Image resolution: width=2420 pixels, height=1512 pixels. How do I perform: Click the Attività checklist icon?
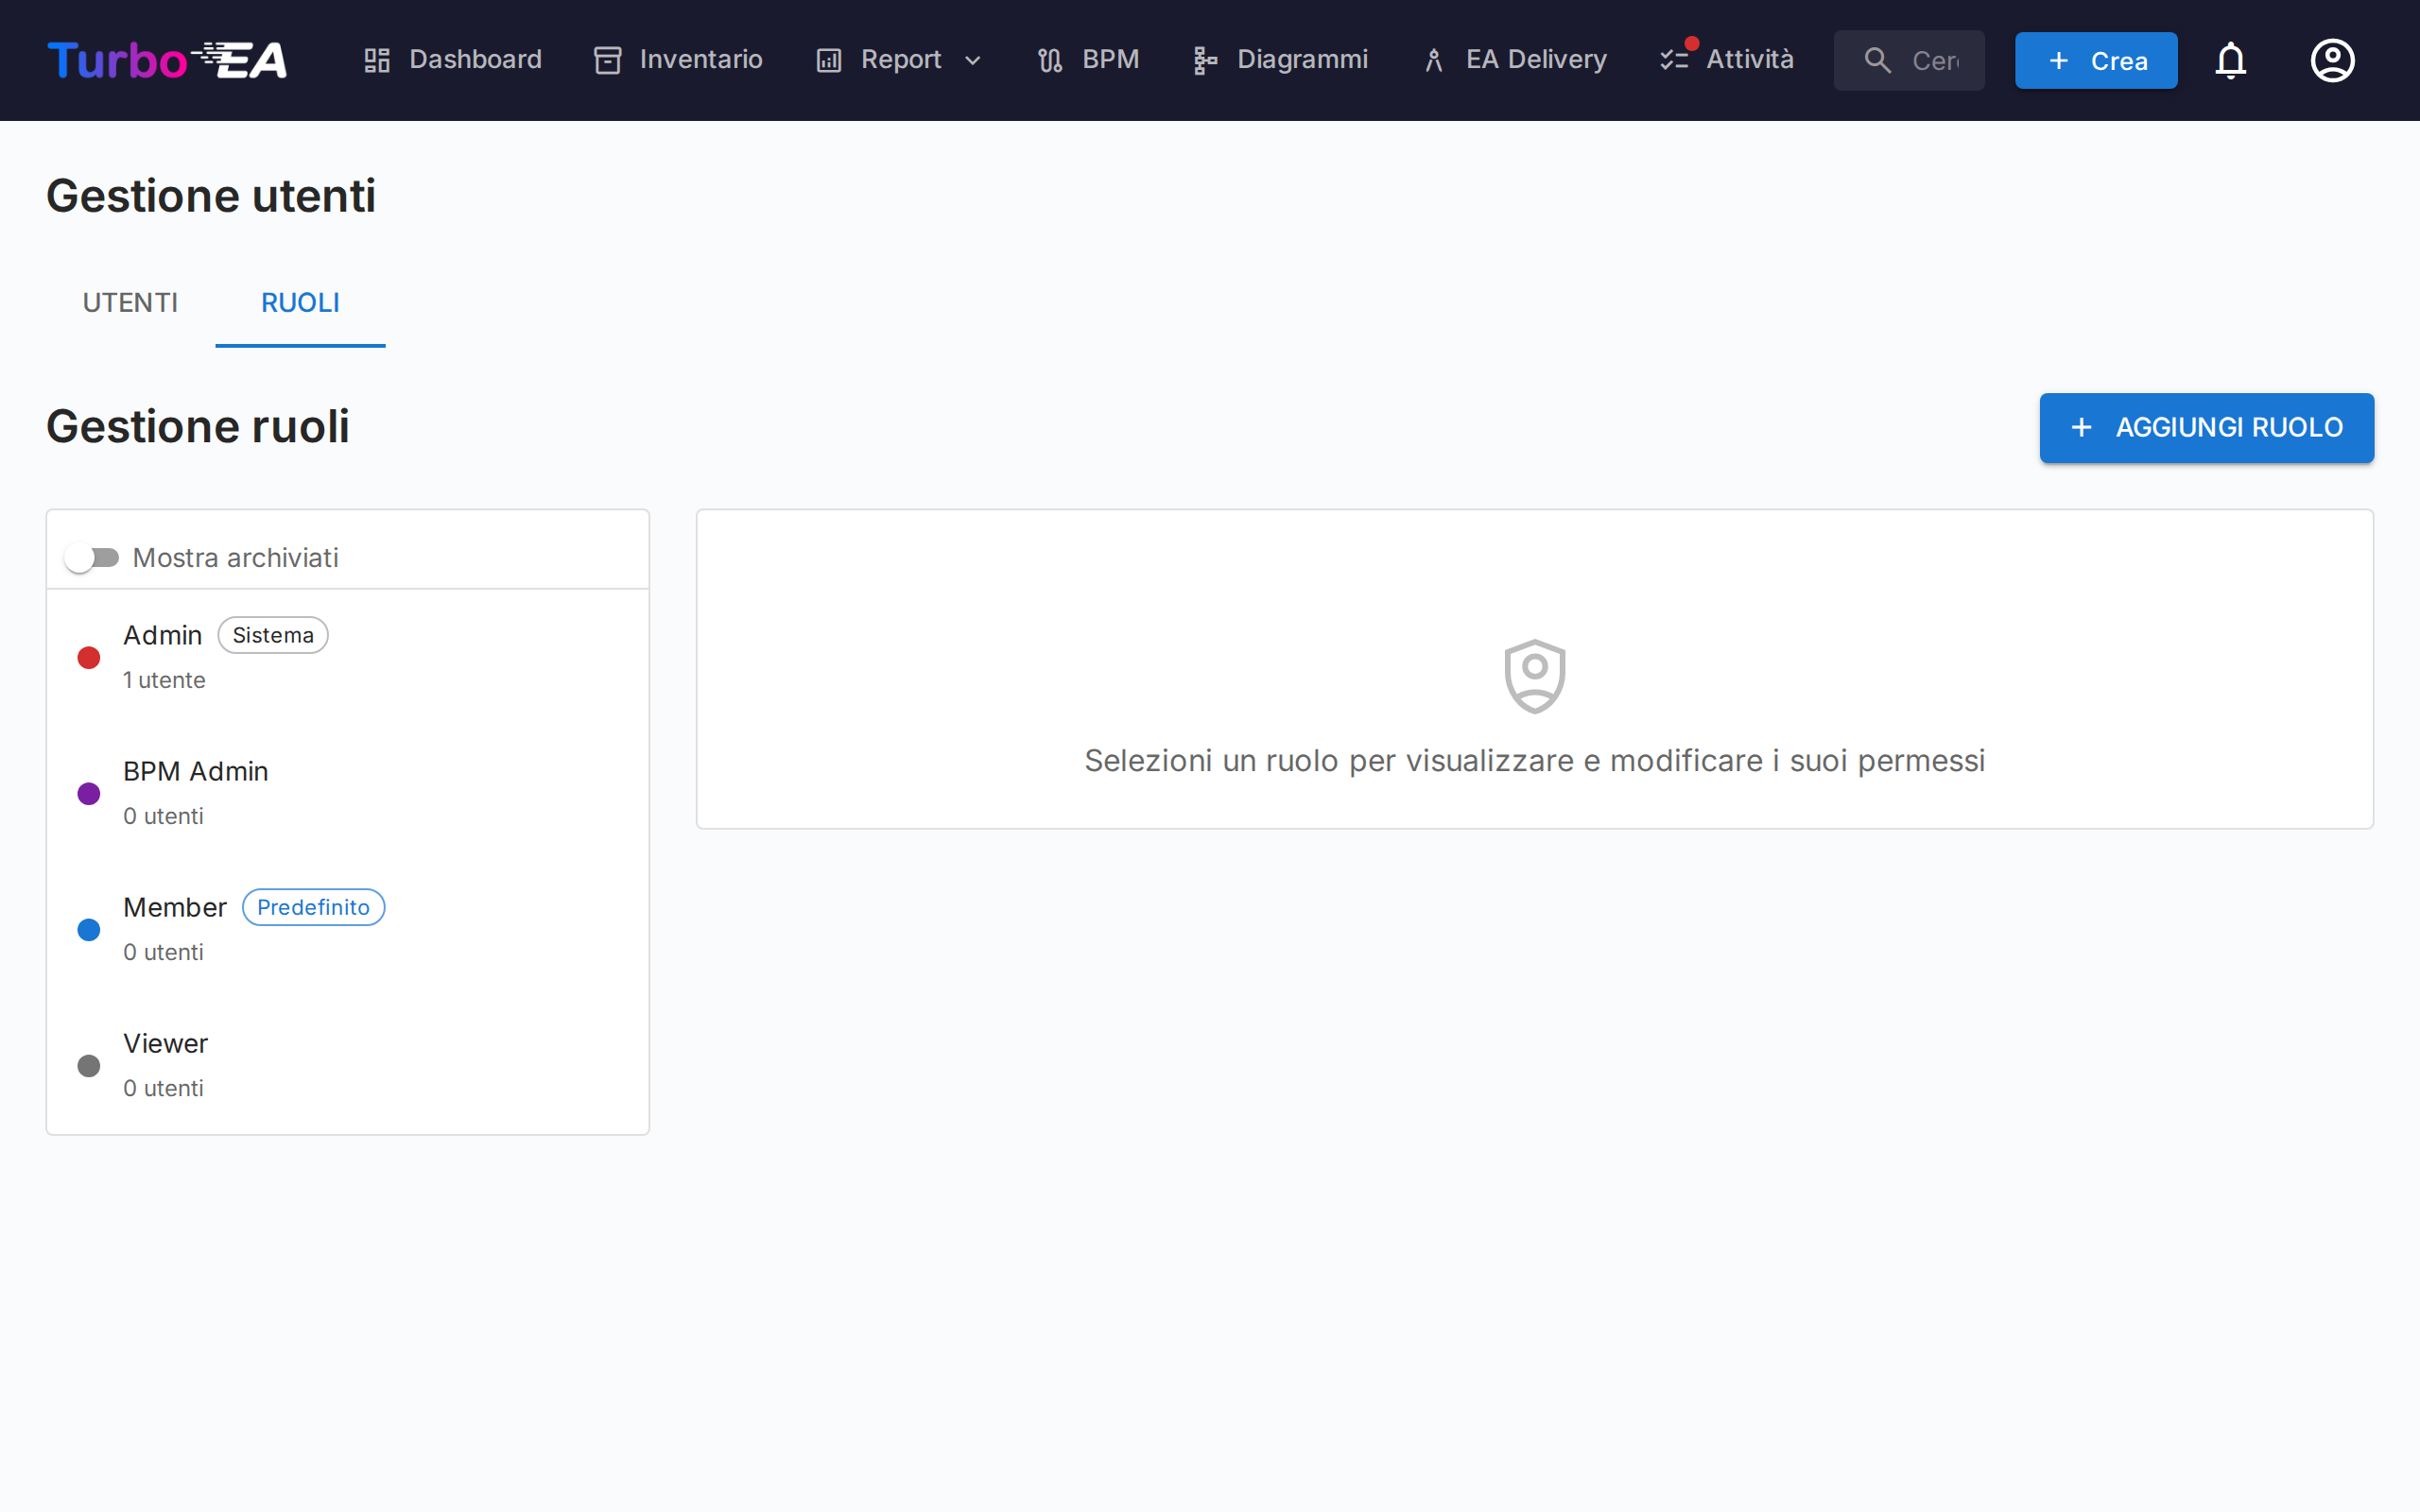coord(1674,60)
